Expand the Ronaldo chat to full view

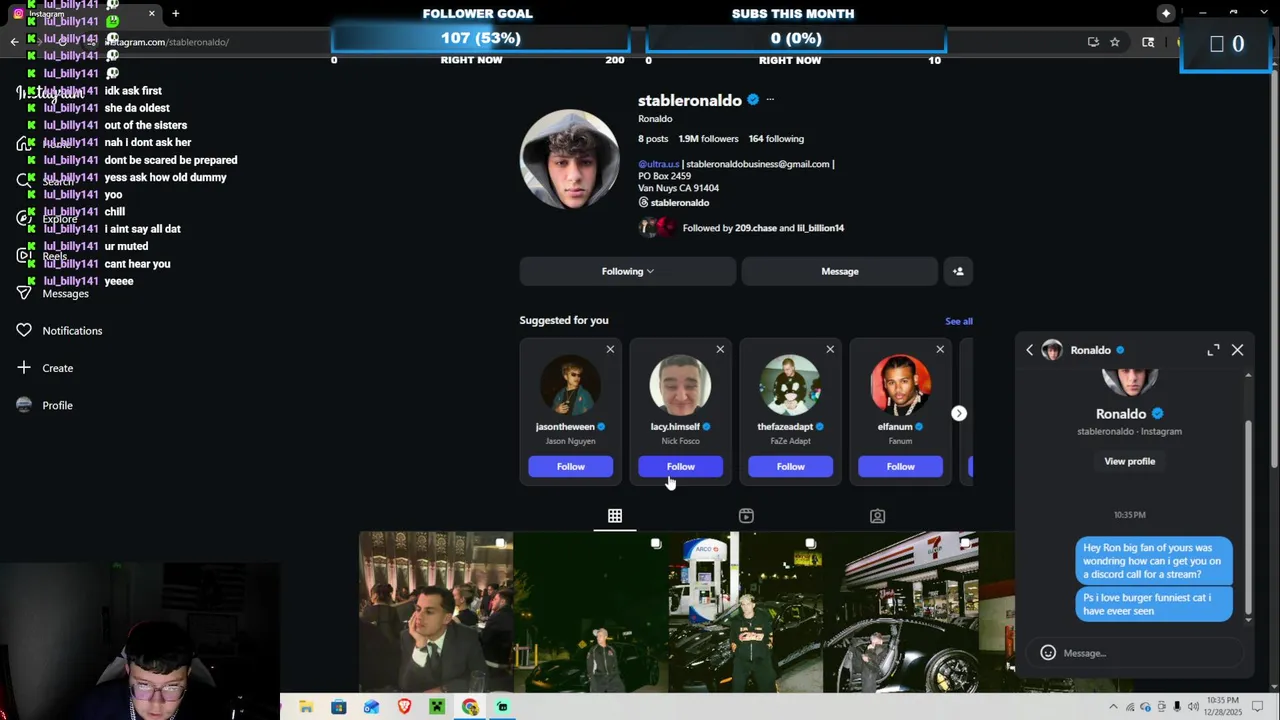click(1213, 350)
